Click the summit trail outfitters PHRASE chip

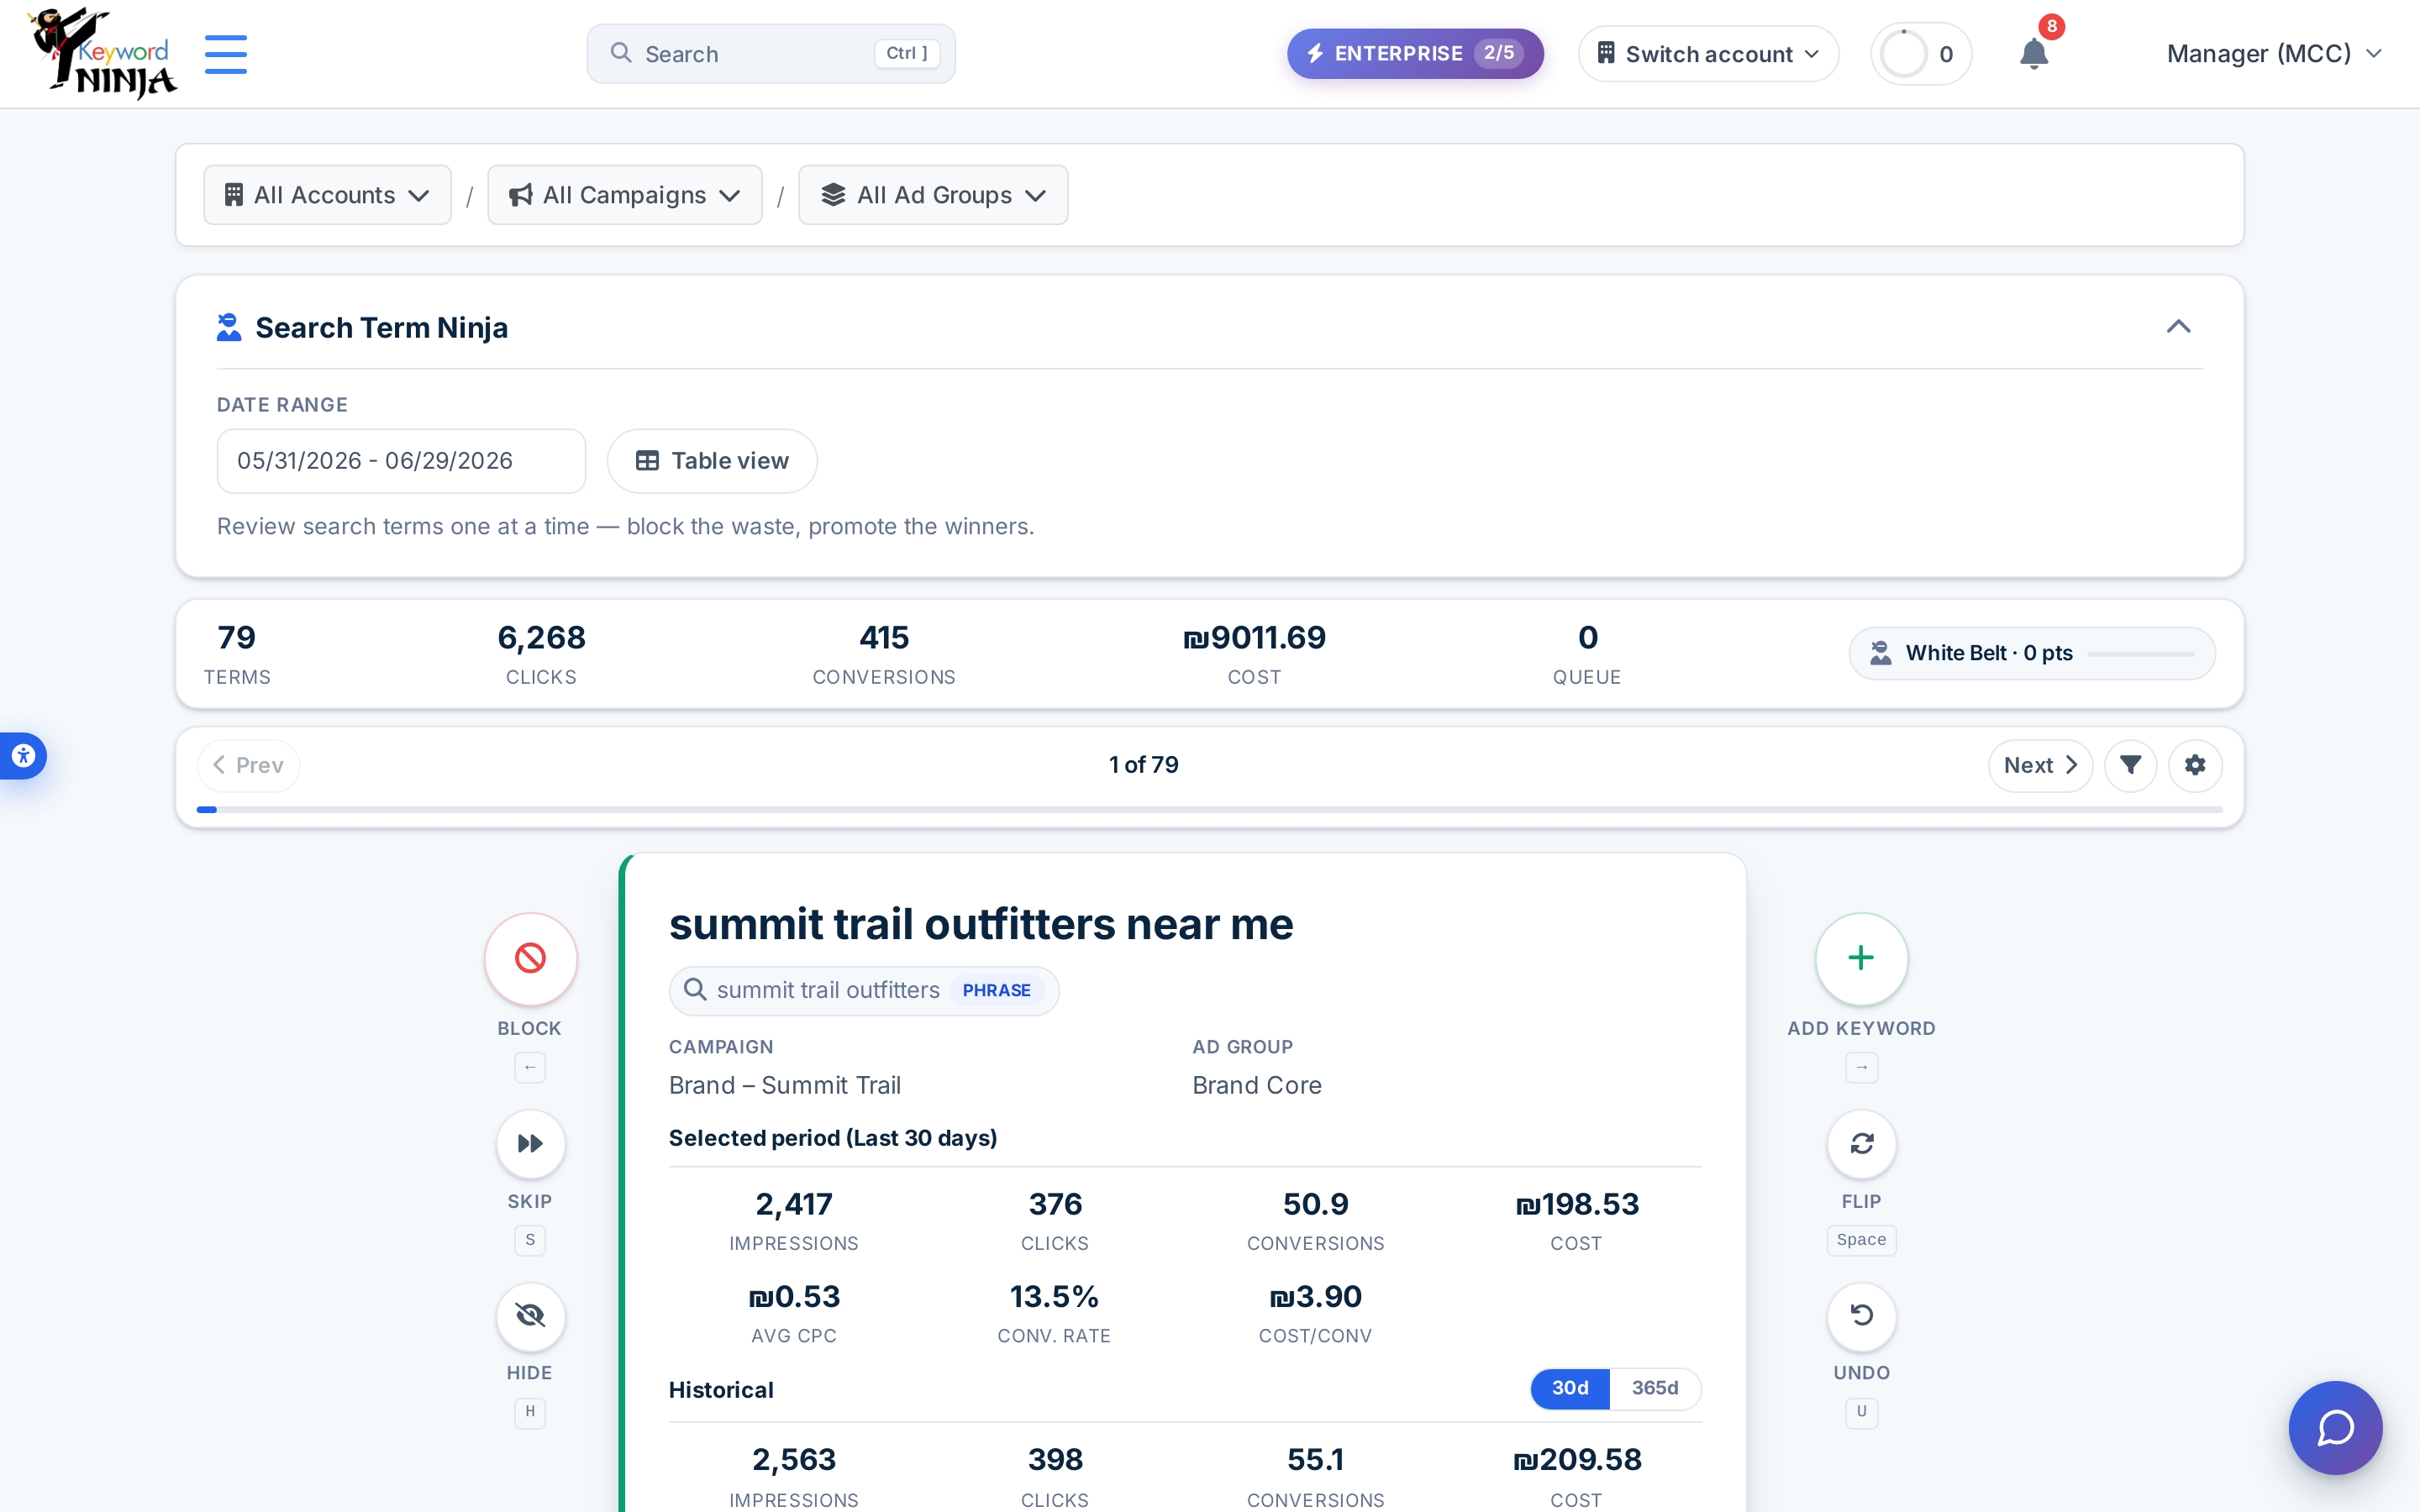point(864,990)
